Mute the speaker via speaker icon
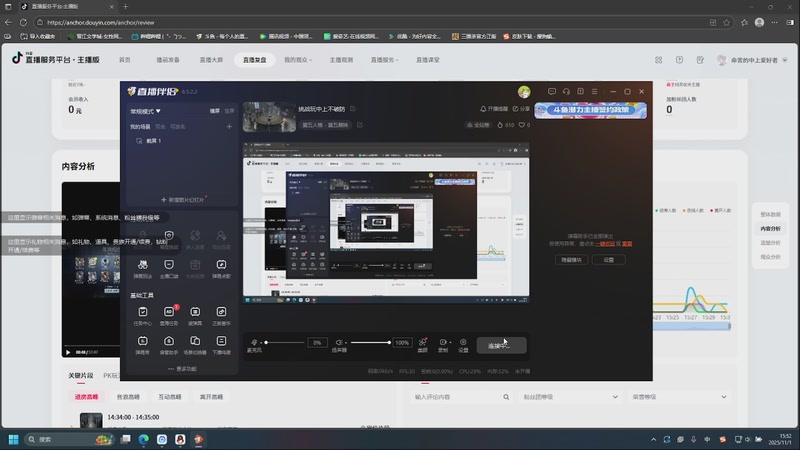Viewport: 800px width, 450px height. coord(338,342)
